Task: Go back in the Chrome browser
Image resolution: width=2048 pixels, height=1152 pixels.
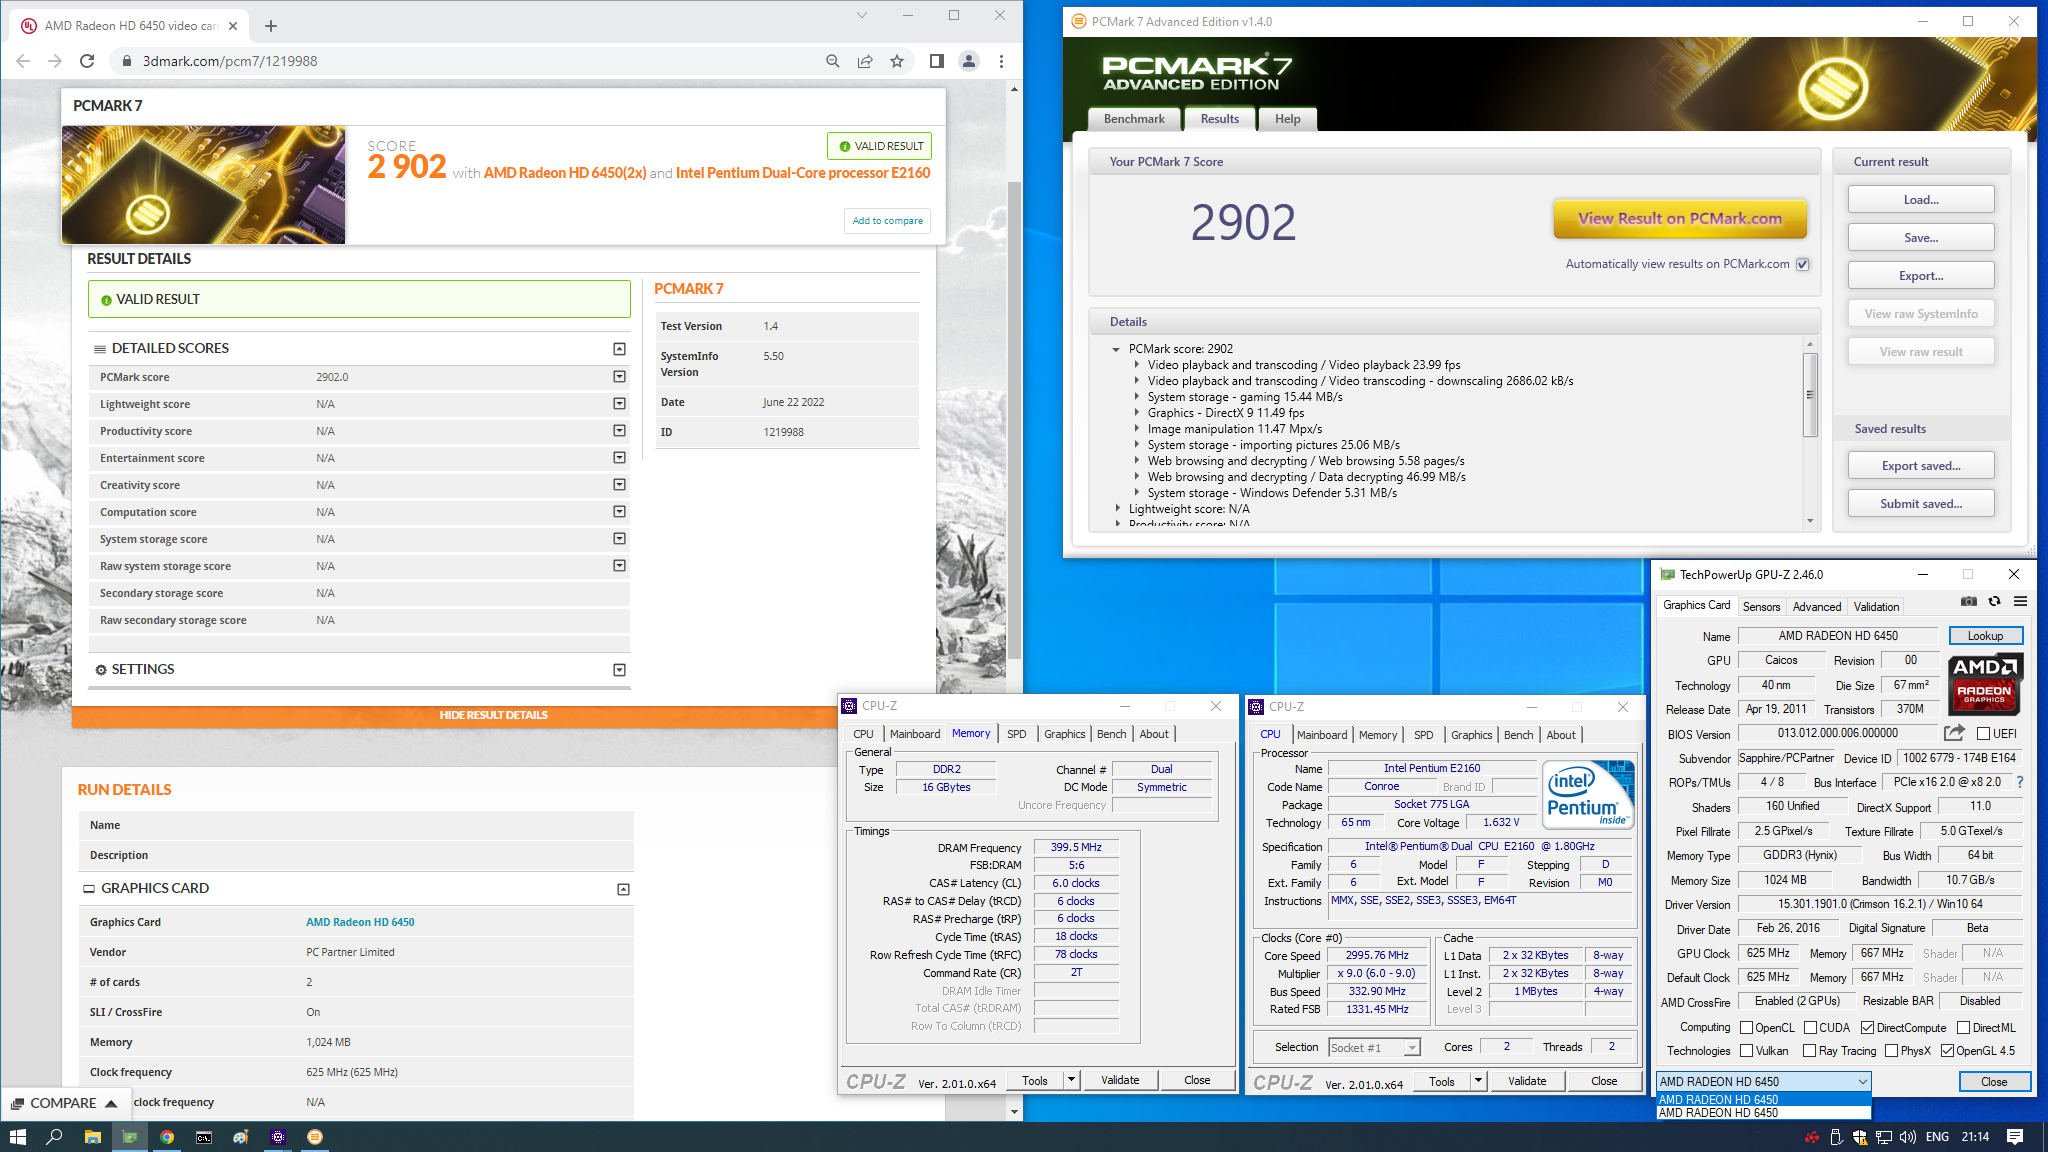Action: (23, 61)
